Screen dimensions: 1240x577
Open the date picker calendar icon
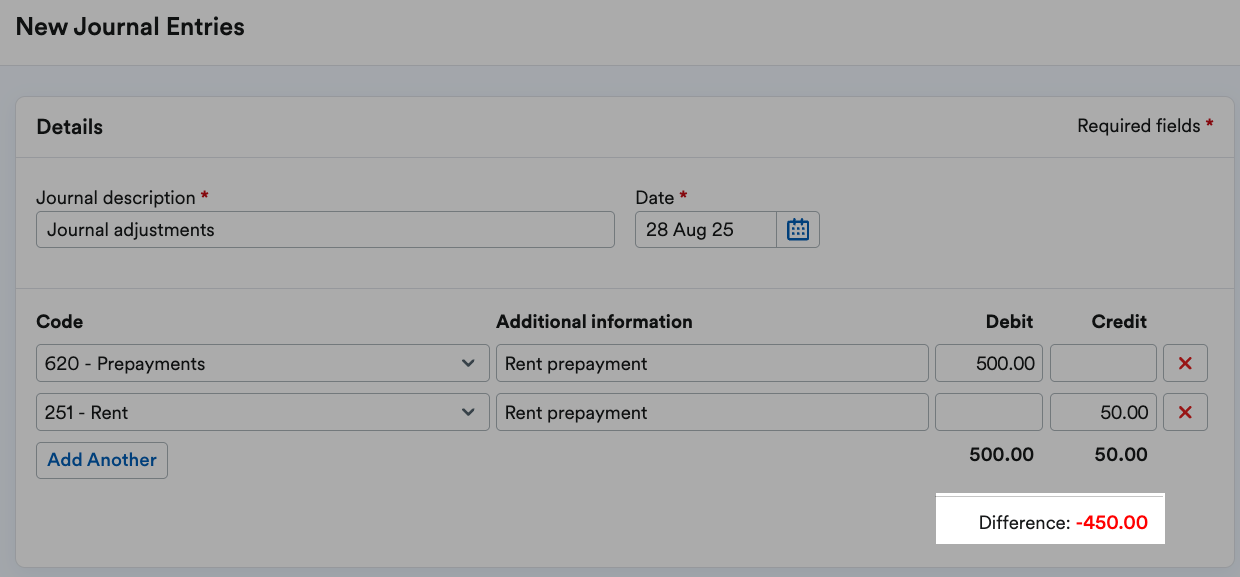tap(798, 229)
